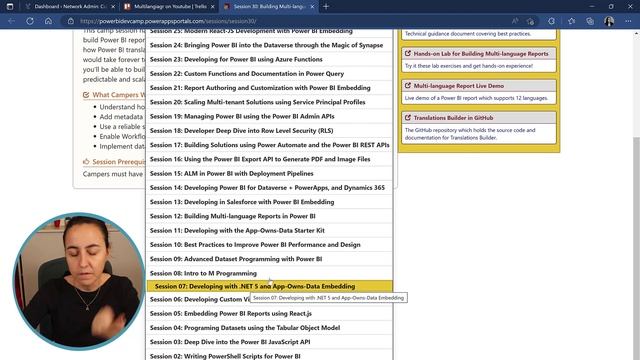Image resolution: width=640 pixels, height=360 pixels.
Task: Open the Settings and more ellipsis menu
Action: pos(628,21)
